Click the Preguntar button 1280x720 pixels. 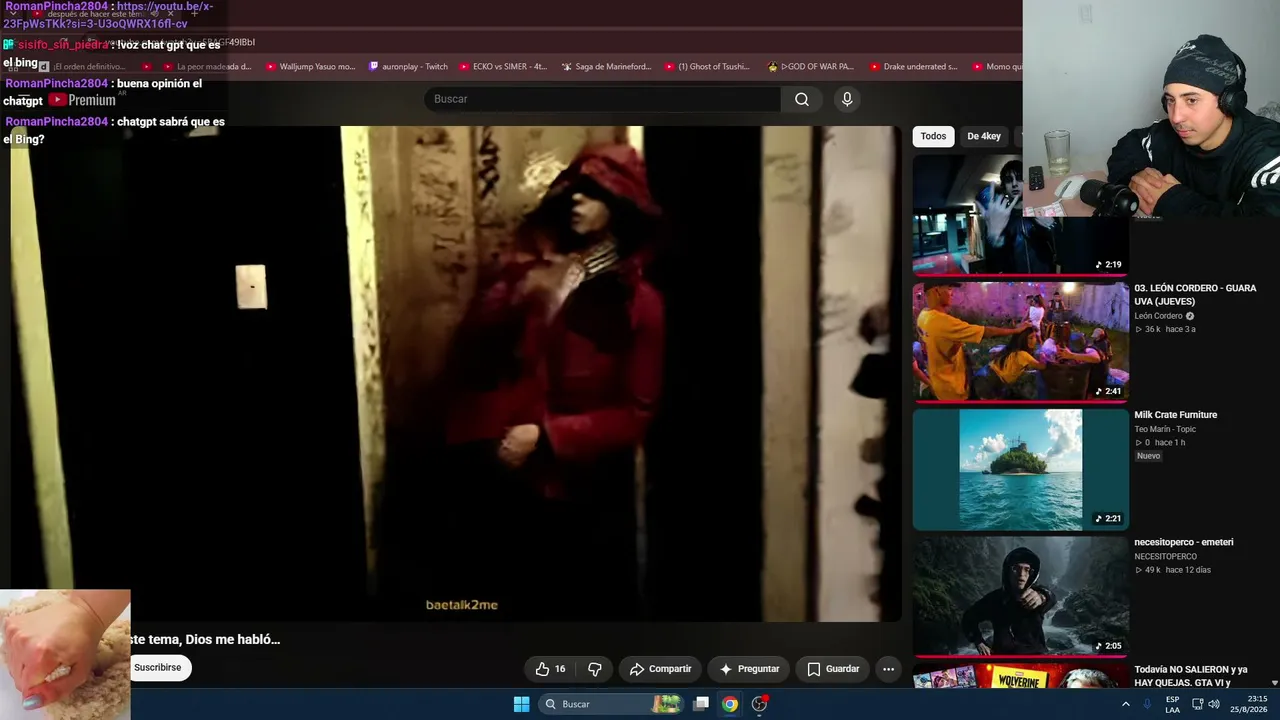749,669
